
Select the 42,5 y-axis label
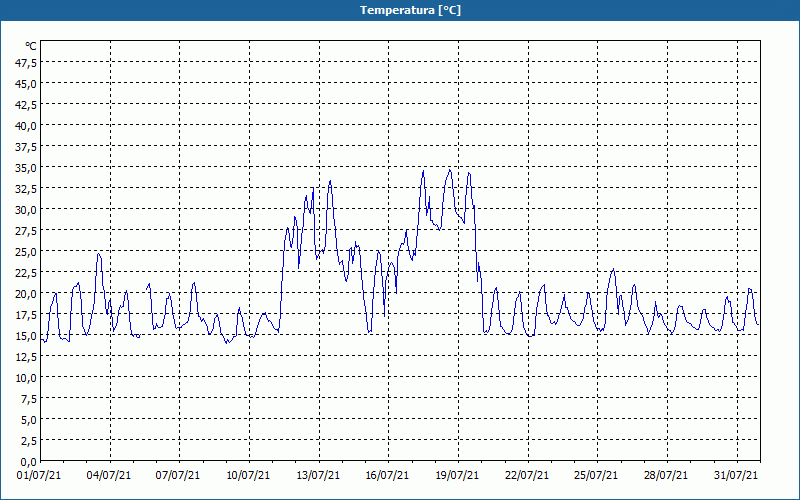27,105
